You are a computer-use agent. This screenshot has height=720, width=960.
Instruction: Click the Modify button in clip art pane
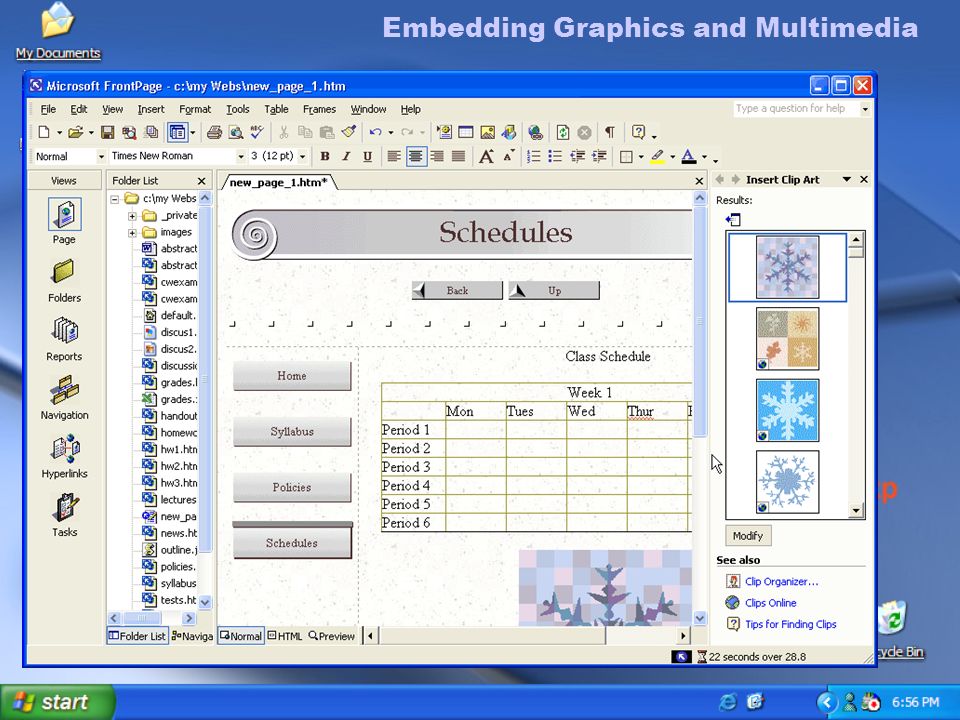coord(748,536)
